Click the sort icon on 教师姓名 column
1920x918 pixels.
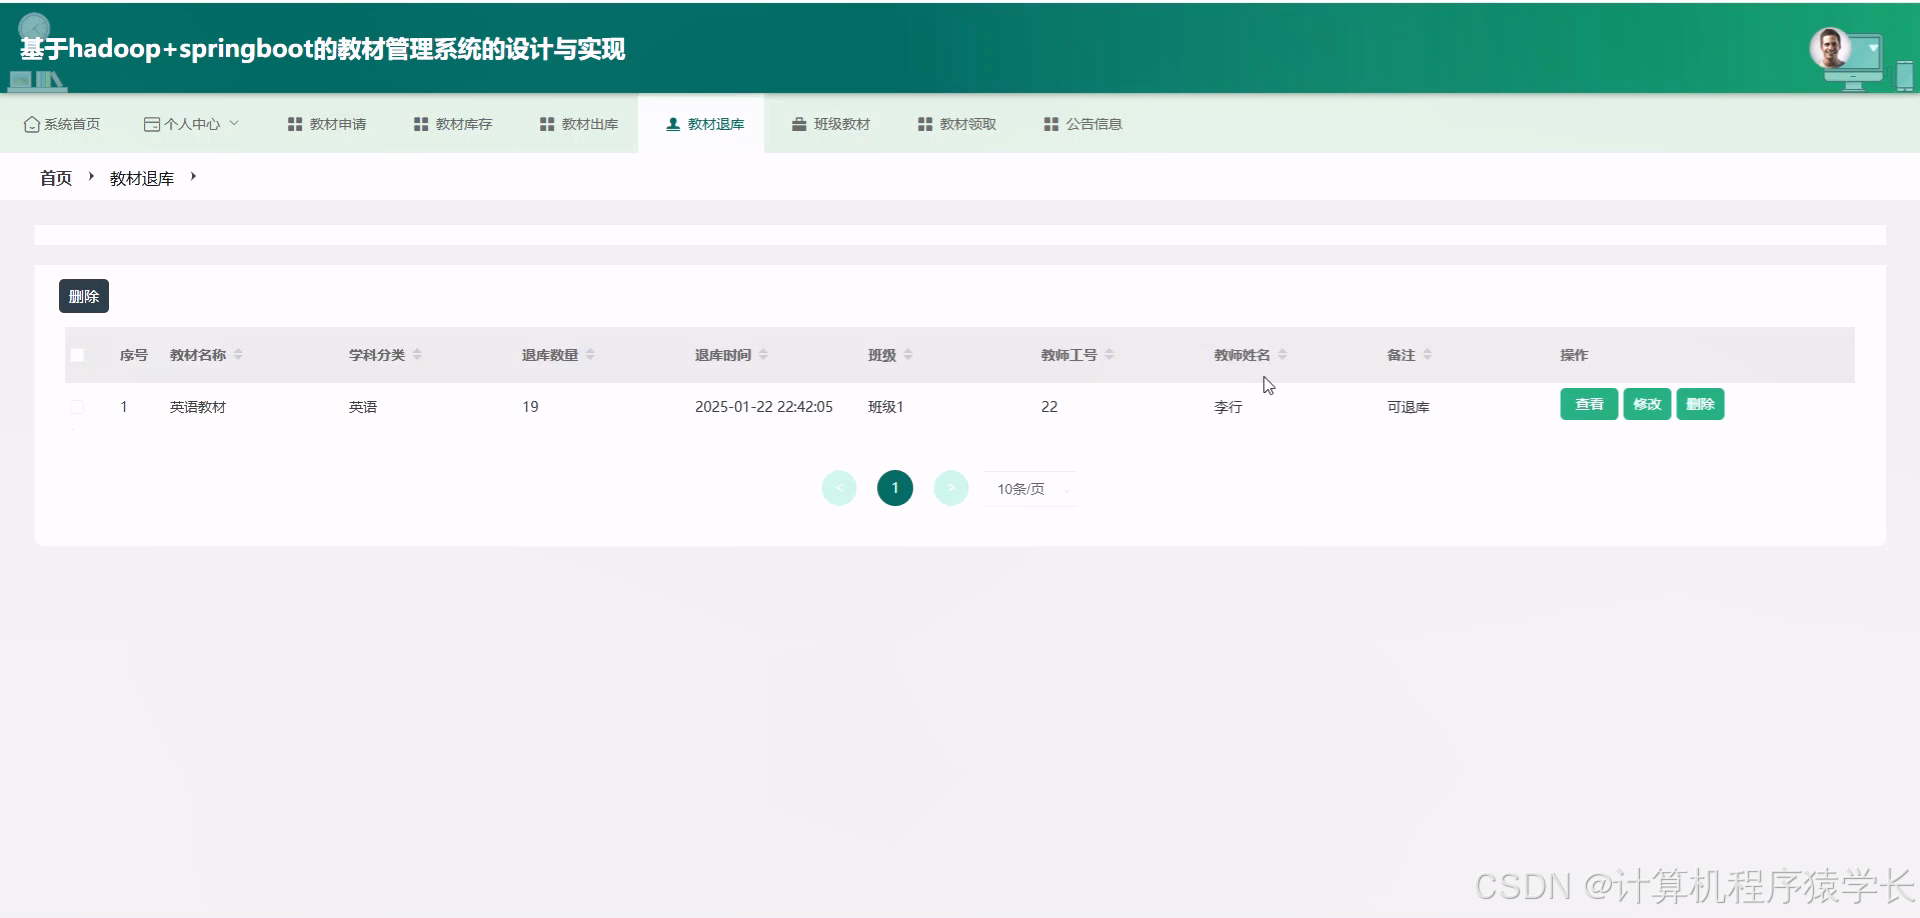(1283, 354)
